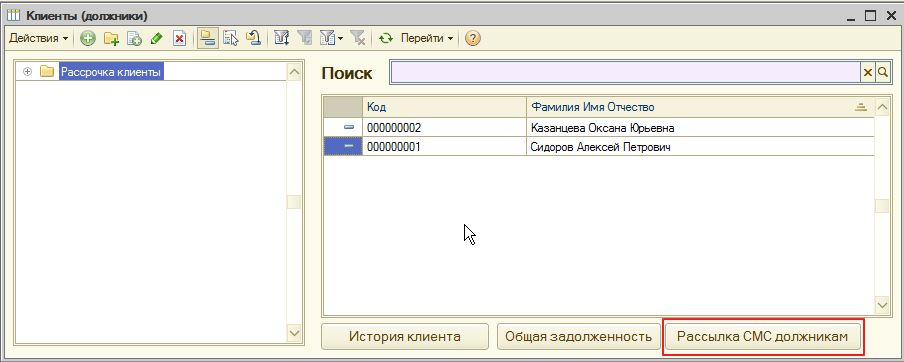
Task: Click the tree panel scrollbar thumb
Action: tap(293, 202)
